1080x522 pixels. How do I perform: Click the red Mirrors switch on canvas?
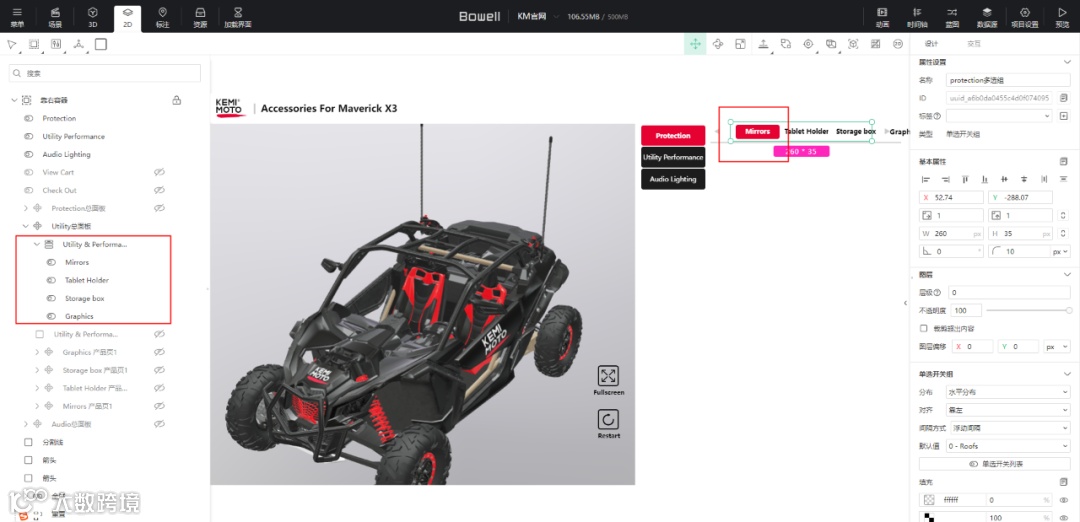pyautogui.click(x=758, y=131)
